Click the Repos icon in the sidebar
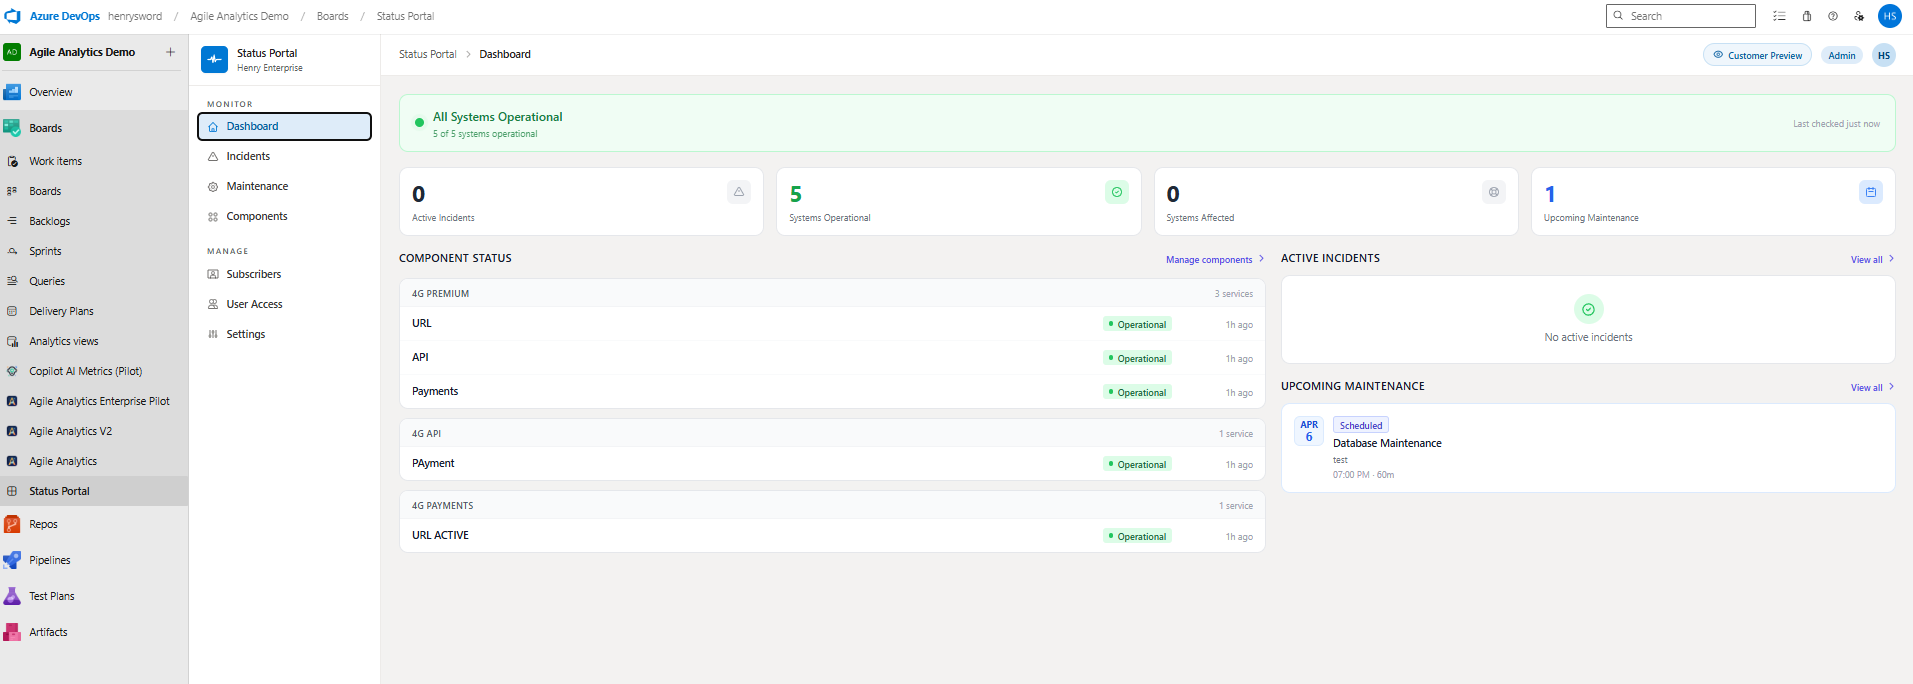 (x=12, y=524)
